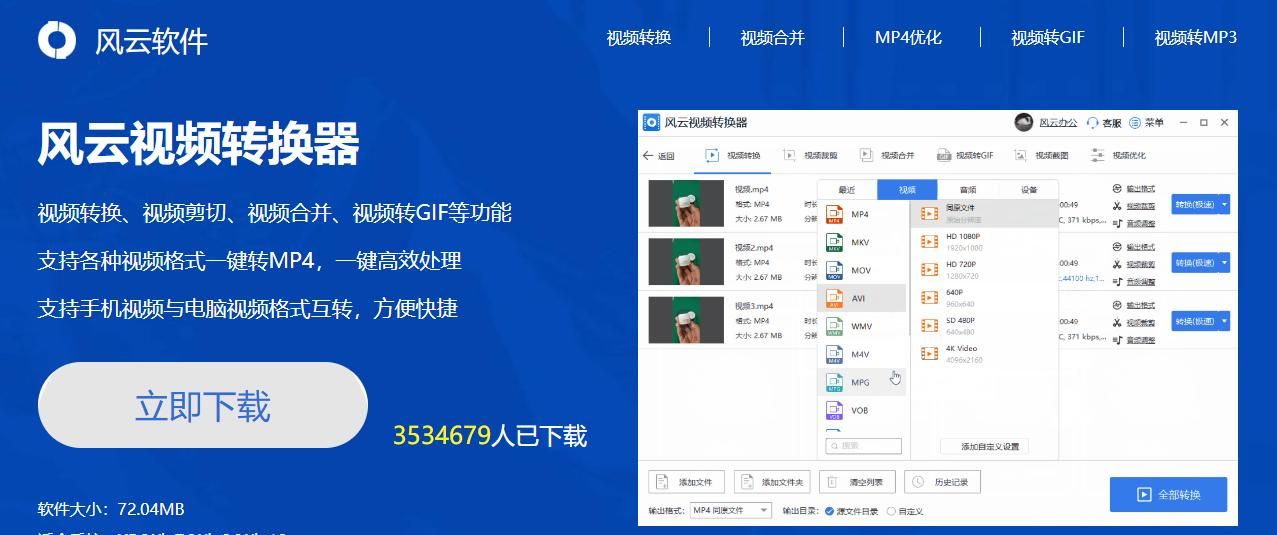
Task: Select the 音频 format tab
Action: click(x=968, y=190)
